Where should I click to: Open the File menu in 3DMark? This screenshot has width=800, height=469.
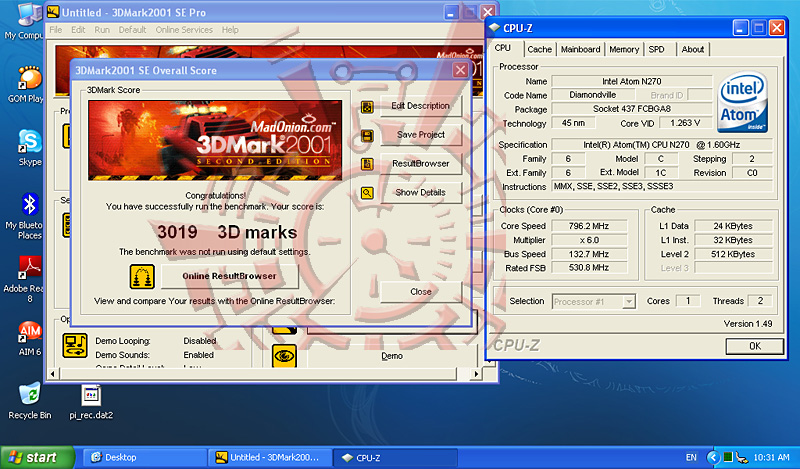click(56, 30)
